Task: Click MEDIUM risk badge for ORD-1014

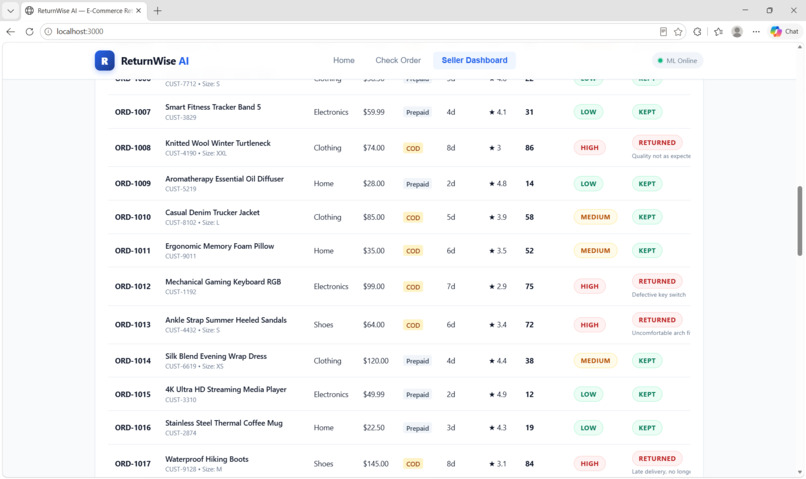Action: pos(595,361)
